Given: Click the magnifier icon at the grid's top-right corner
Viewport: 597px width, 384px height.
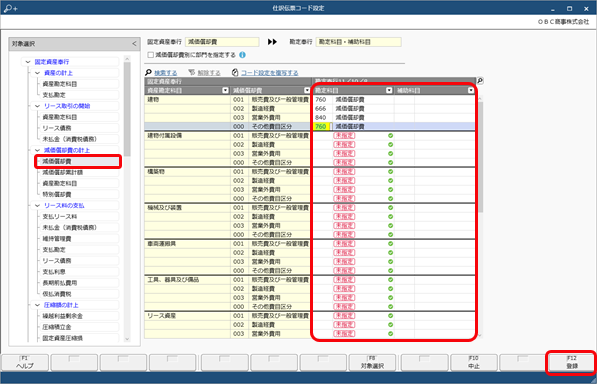Looking at the screenshot, I should click(480, 81).
